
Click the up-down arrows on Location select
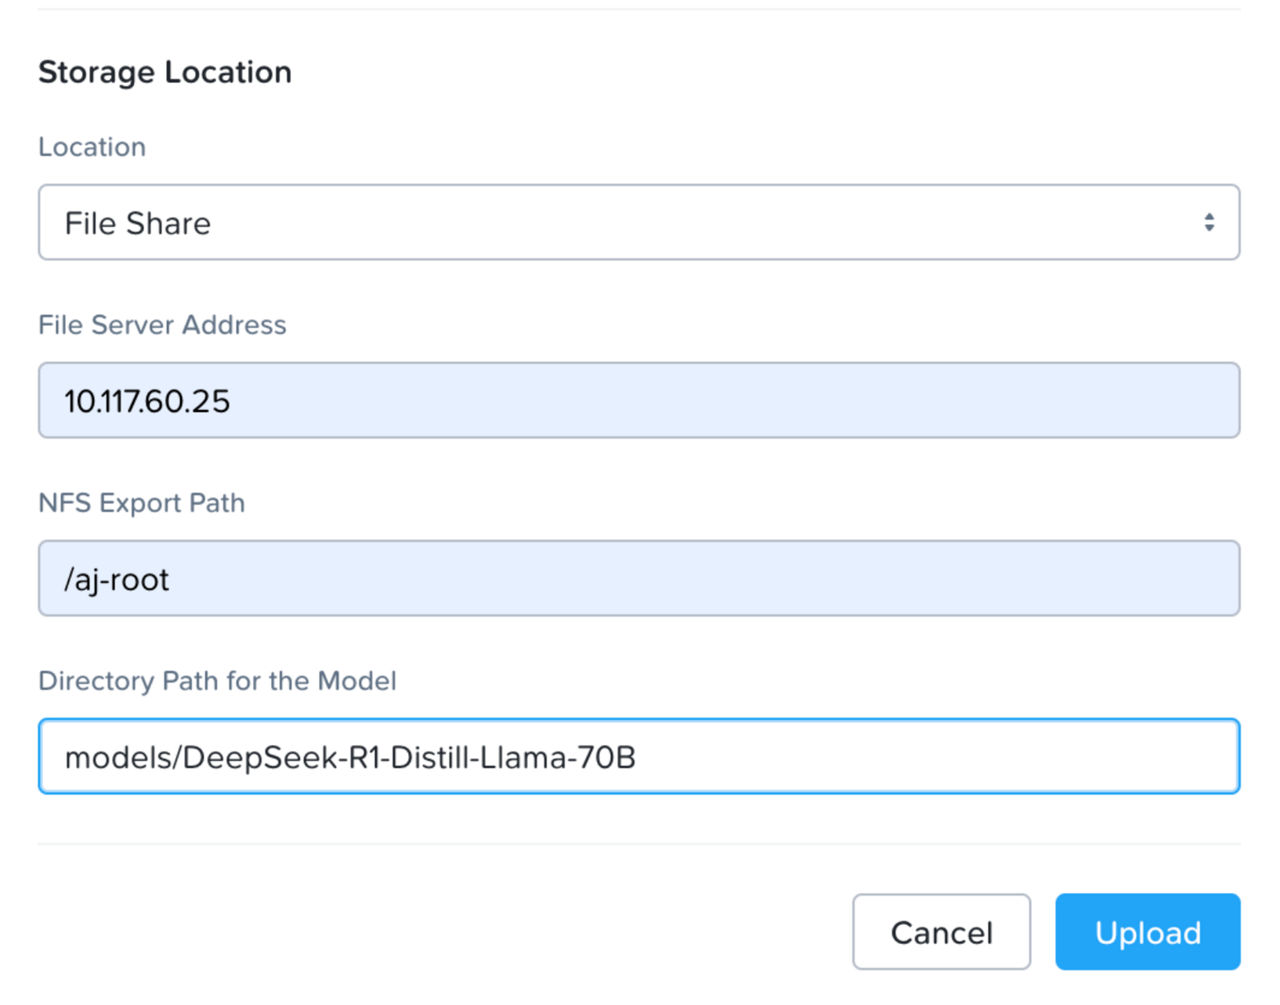pyautogui.click(x=1208, y=222)
